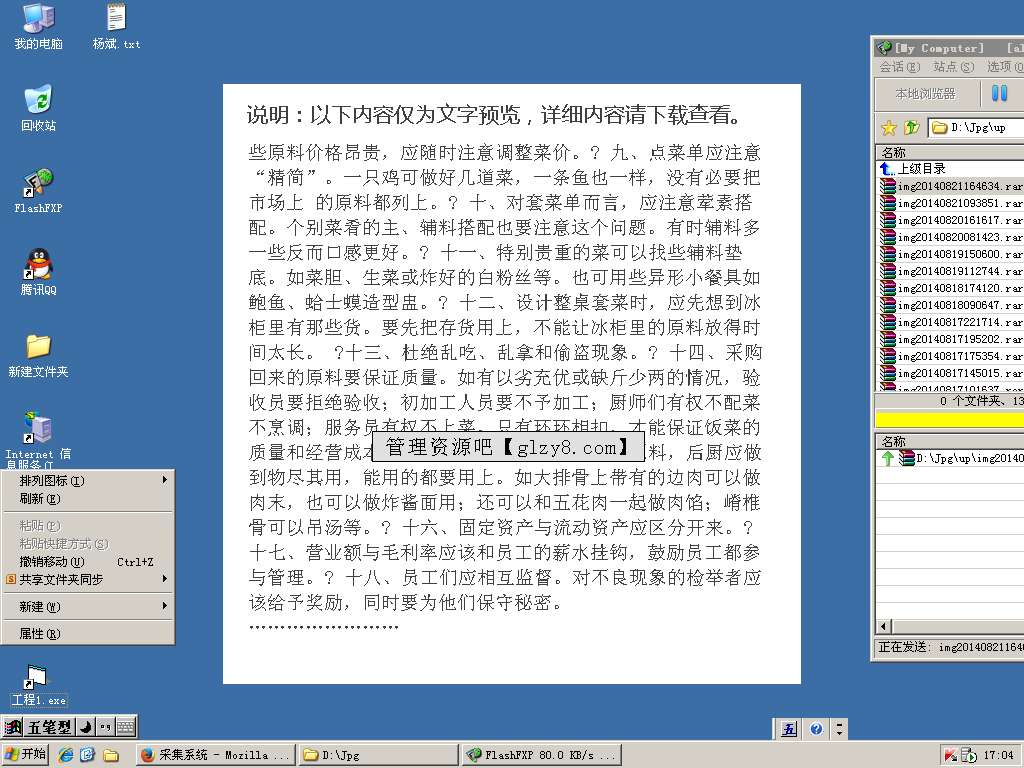
Task: Select the 腾讯QQ penguin shortcut
Action: pos(38,272)
